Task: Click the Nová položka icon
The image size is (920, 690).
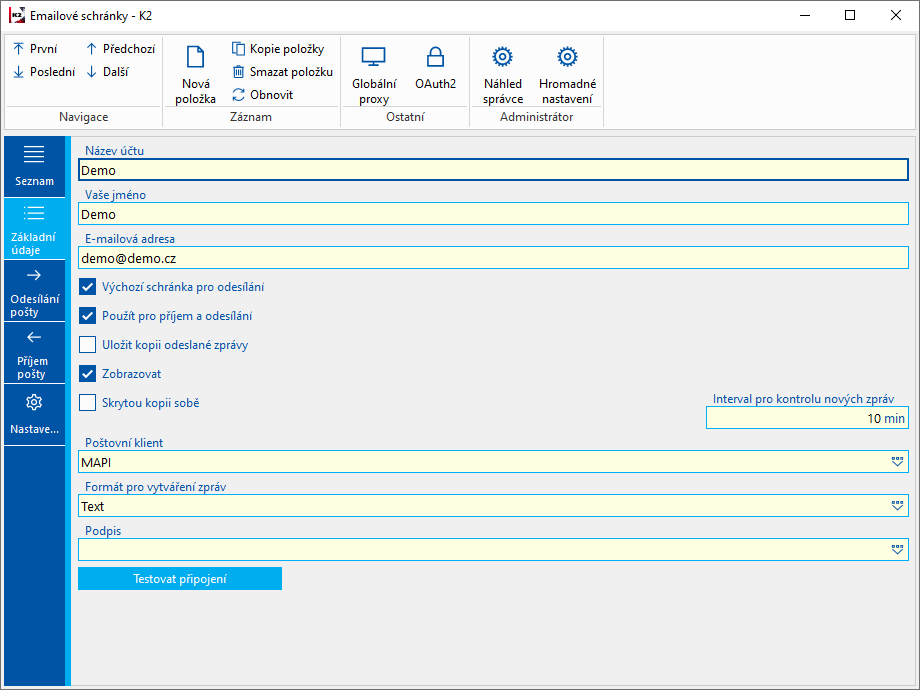Action: (195, 57)
